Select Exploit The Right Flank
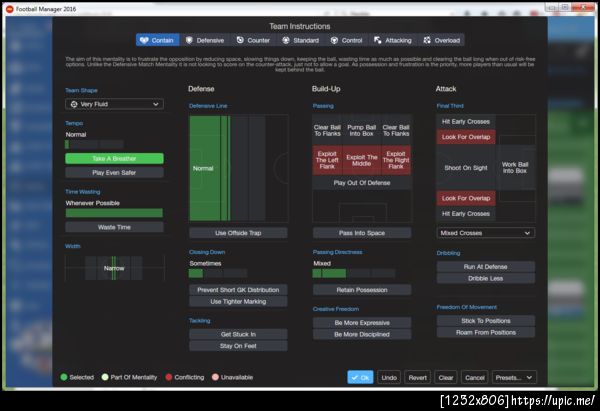 coord(396,160)
